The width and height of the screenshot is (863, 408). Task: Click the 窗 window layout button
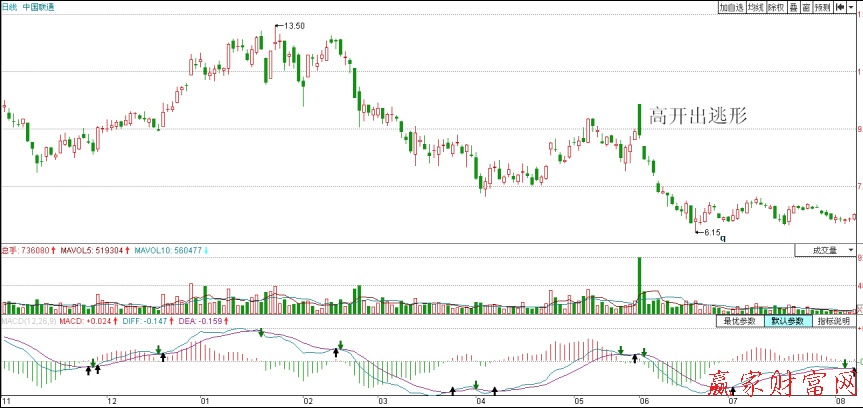[805, 6]
